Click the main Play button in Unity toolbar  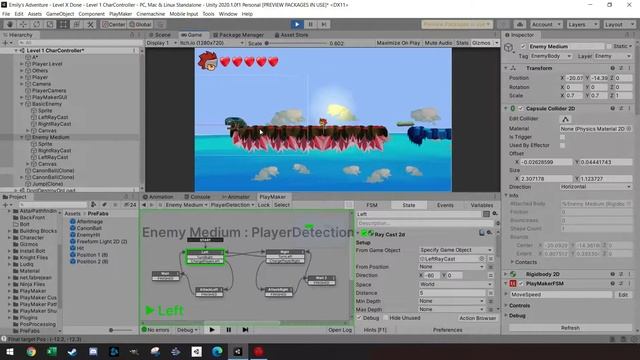[x=297, y=24]
